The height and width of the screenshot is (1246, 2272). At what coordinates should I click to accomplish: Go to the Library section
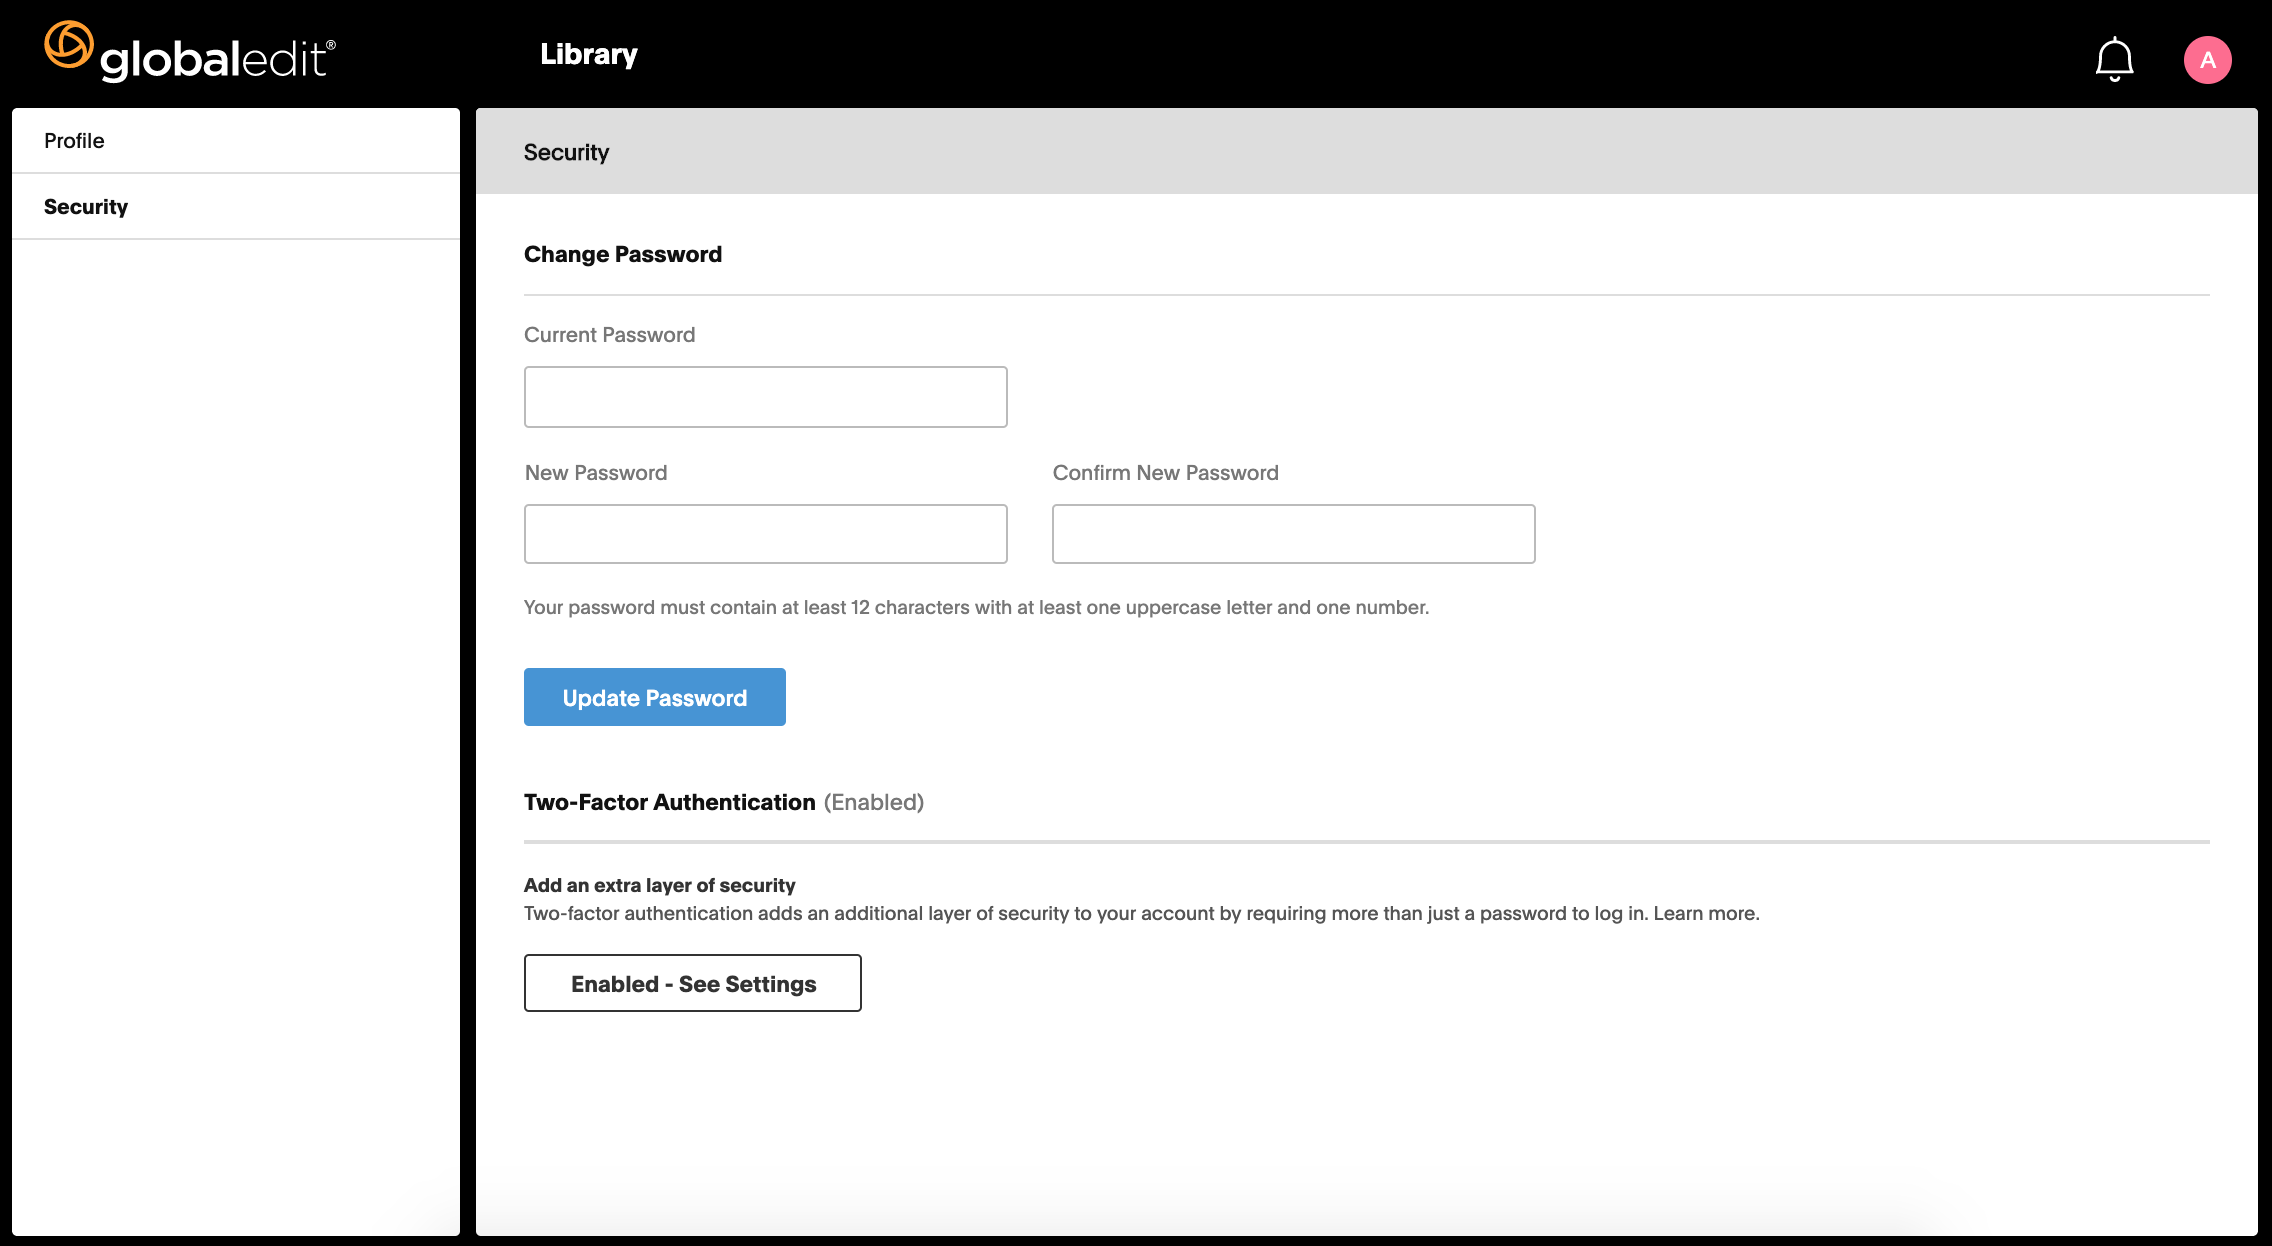[588, 54]
